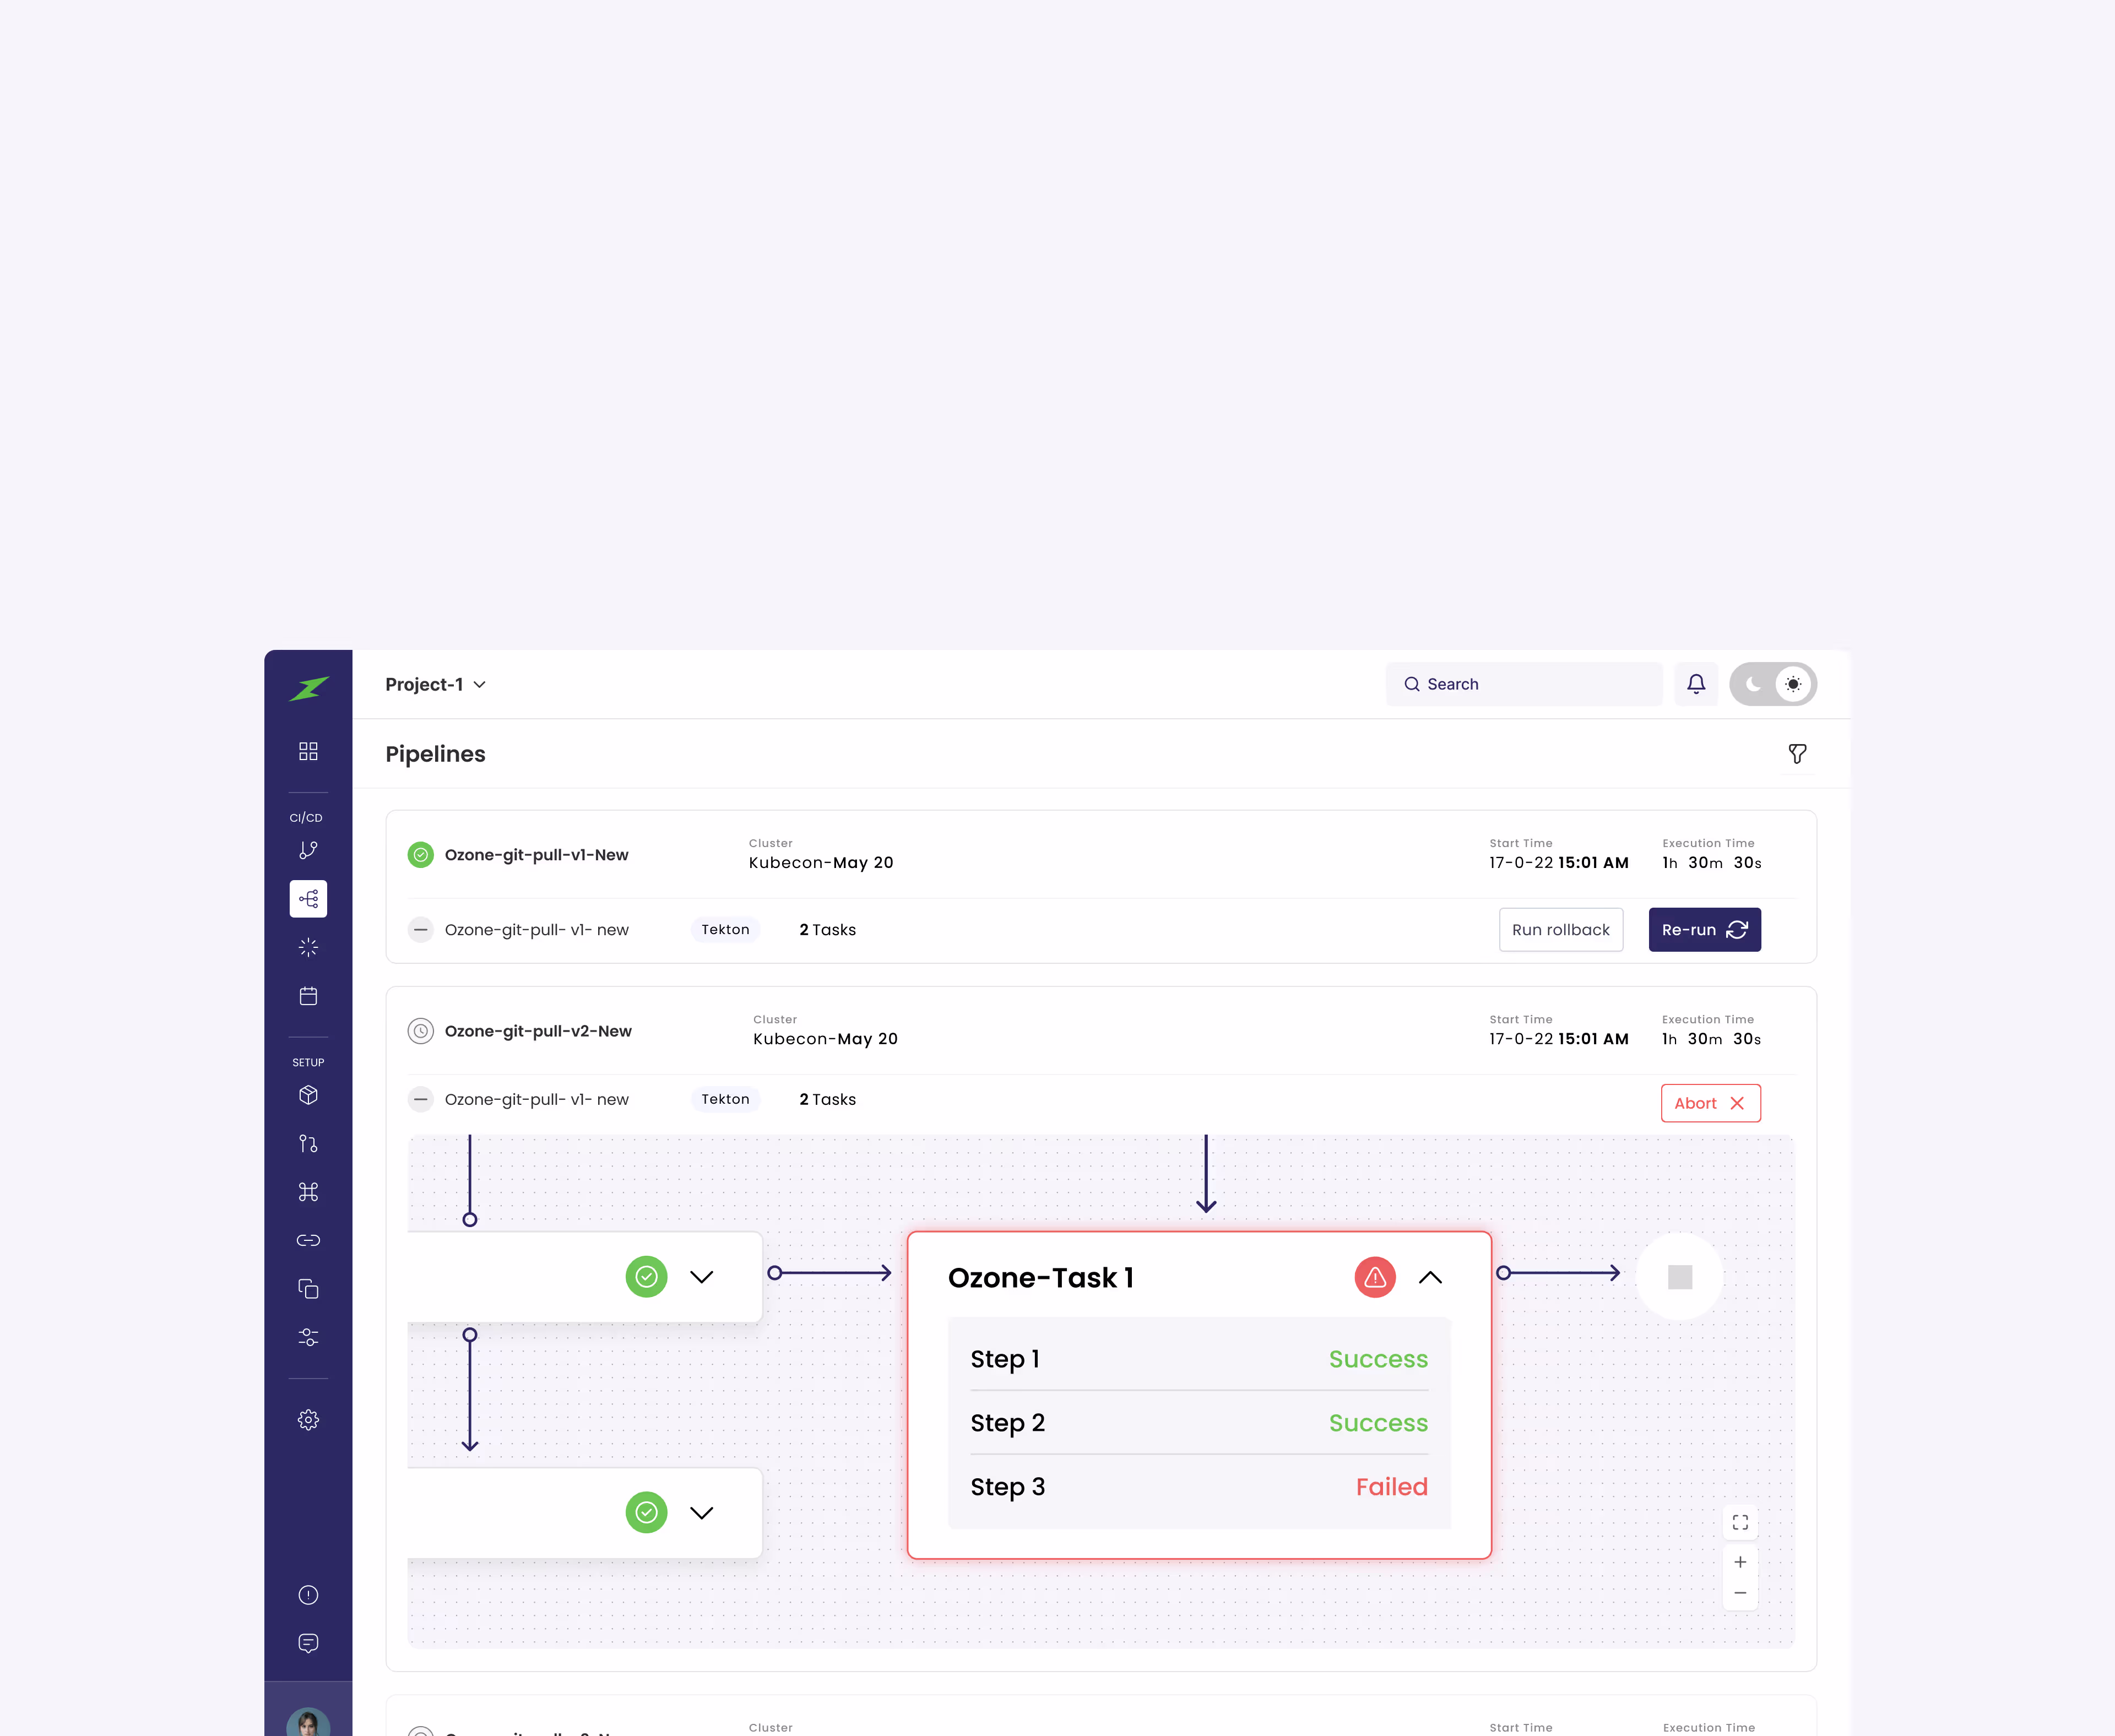2115x1736 pixels.
Task: Collapse the Ozone-git-pull-v1-New pipeline row with minus icon
Action: click(421, 930)
